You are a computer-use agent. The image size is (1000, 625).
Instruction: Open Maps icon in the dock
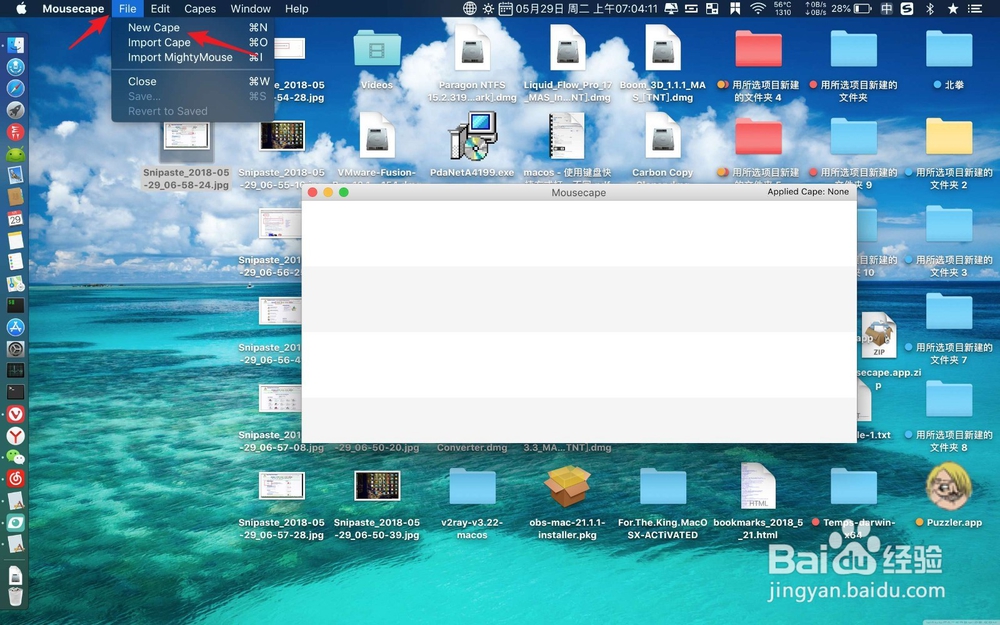(x=15, y=284)
